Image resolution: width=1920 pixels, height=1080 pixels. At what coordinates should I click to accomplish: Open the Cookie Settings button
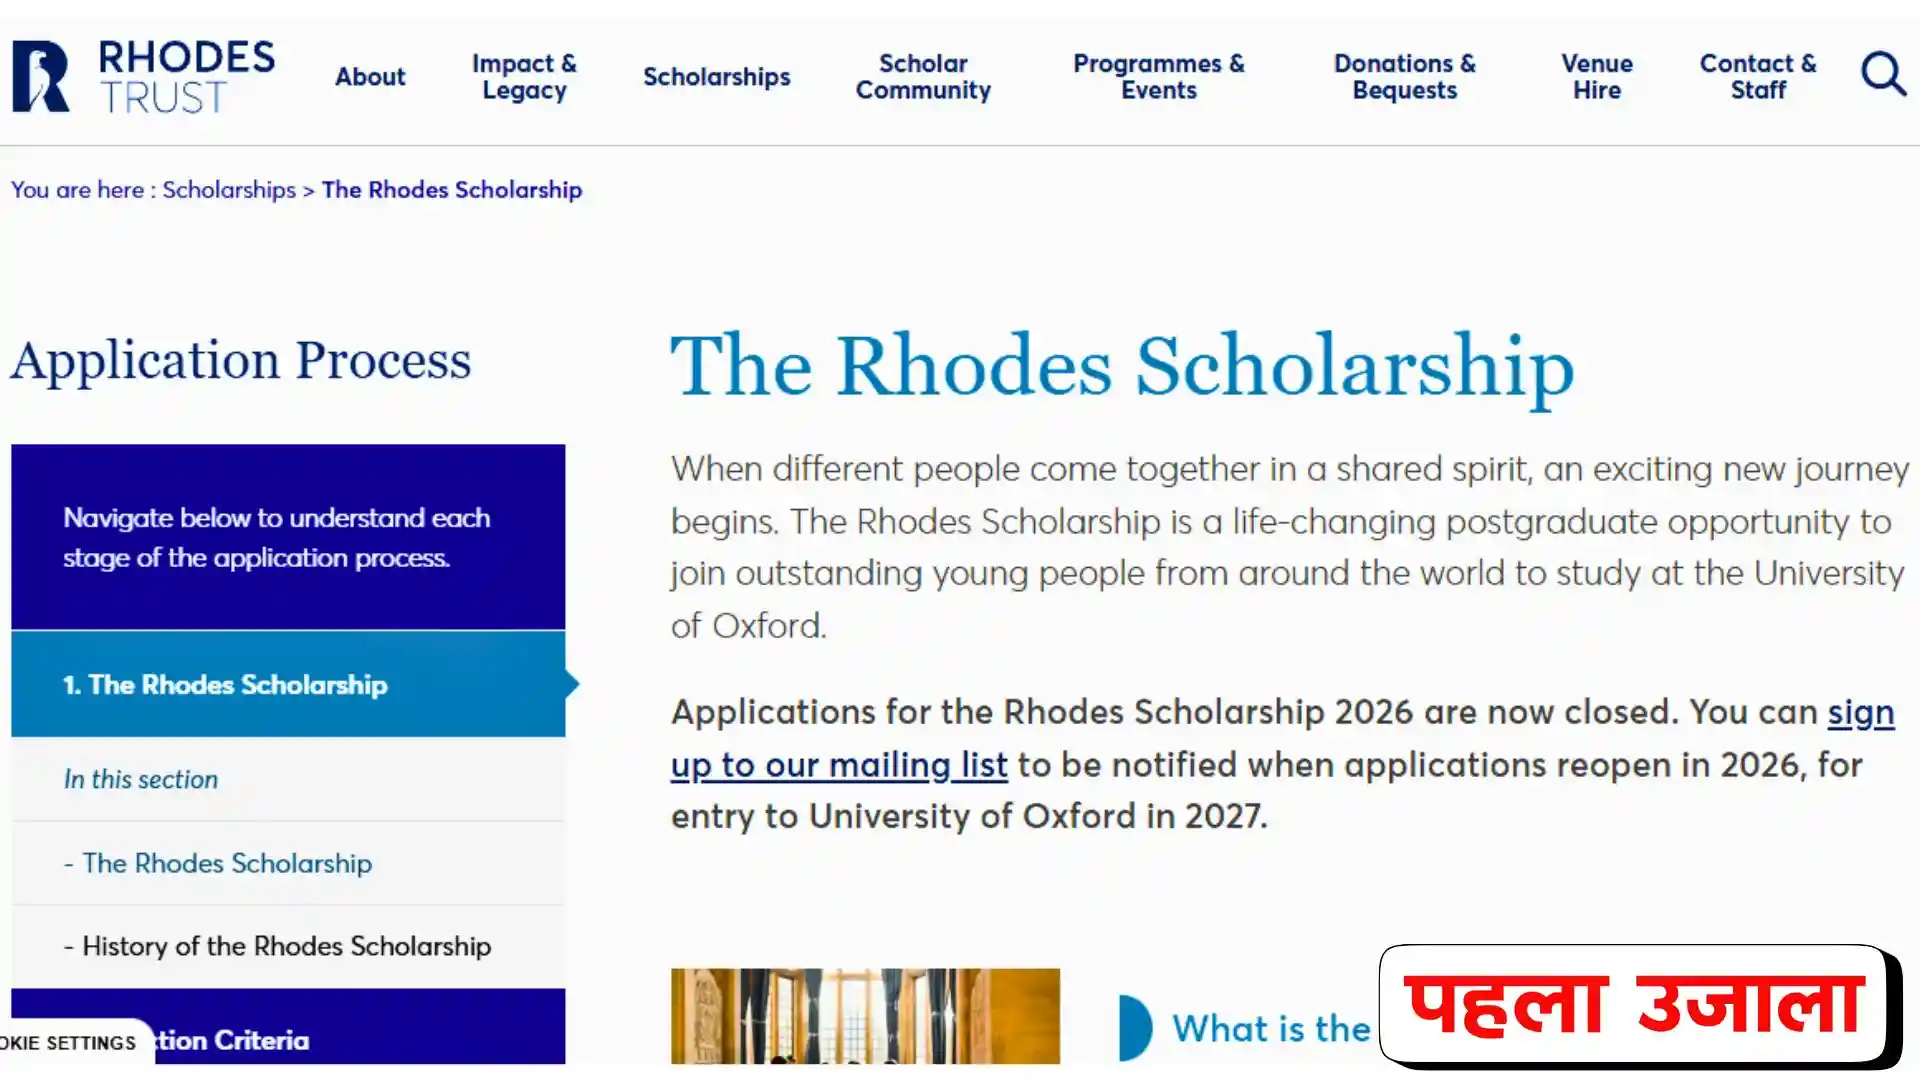pyautogui.click(x=70, y=1042)
